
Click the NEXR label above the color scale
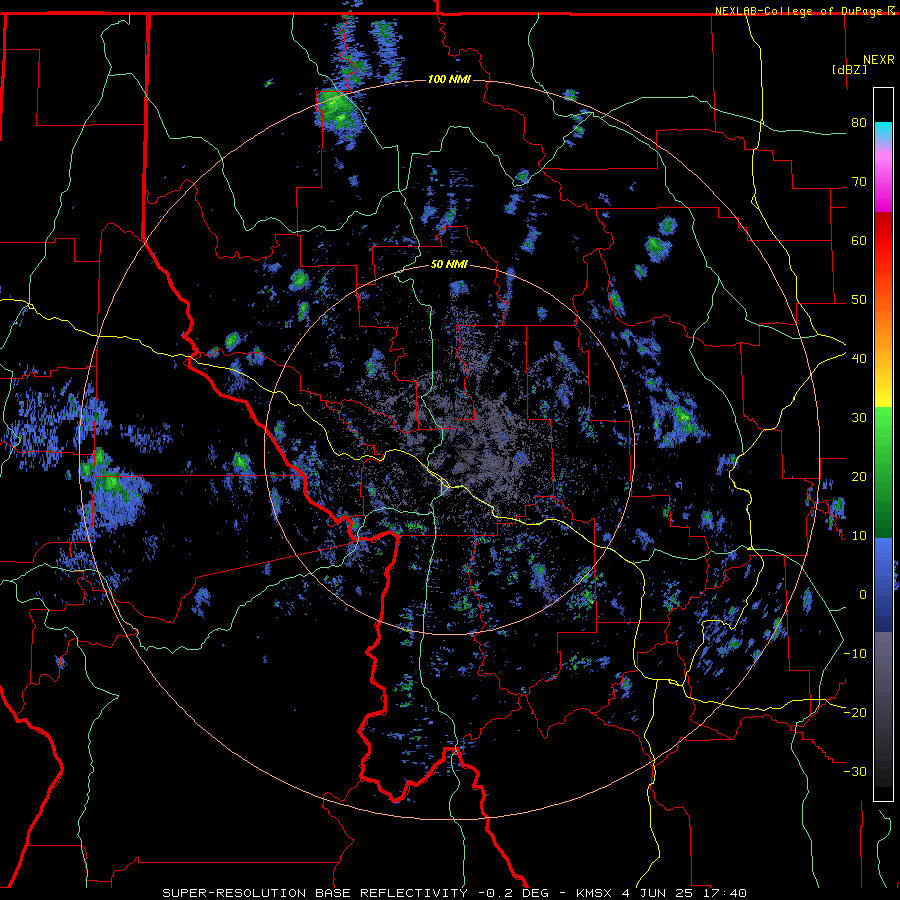879,60
